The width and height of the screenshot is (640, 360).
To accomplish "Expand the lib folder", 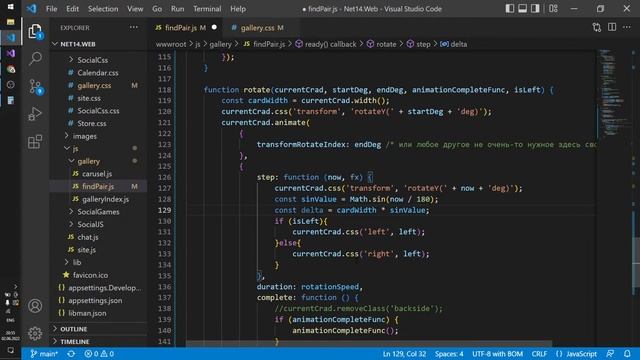I will point(77,262).
